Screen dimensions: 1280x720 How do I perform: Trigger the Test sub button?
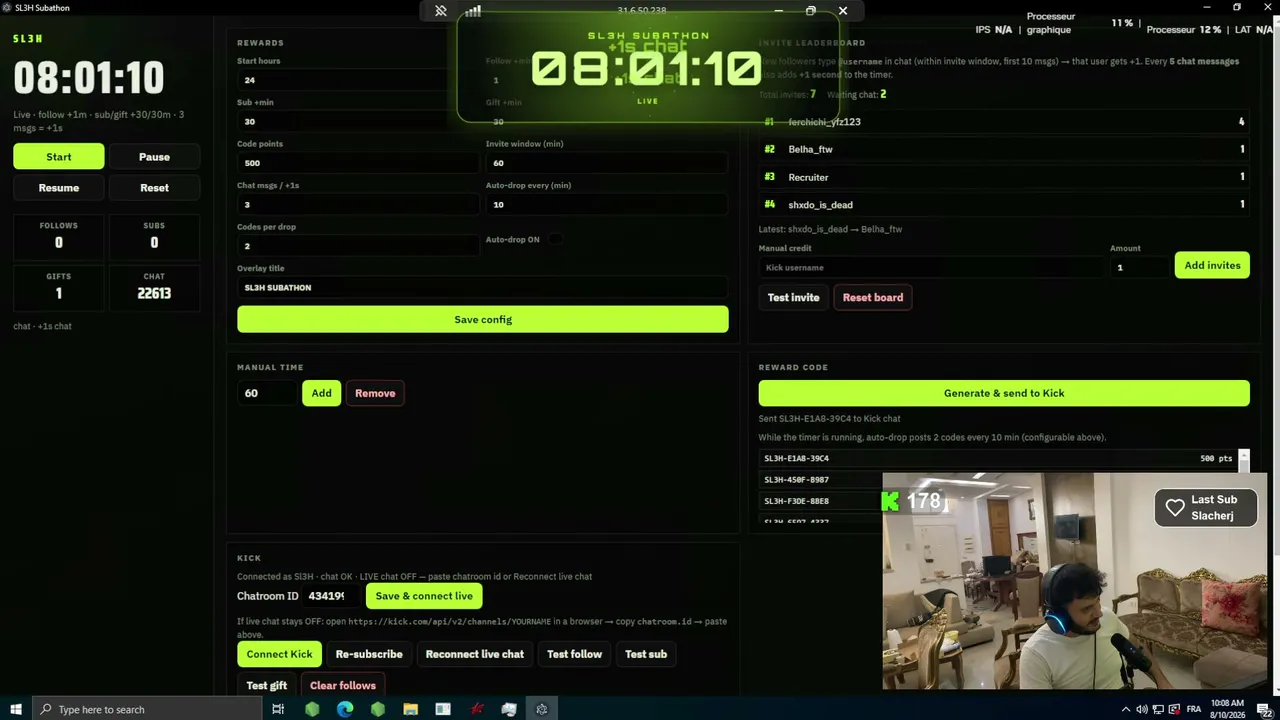tap(646, 654)
